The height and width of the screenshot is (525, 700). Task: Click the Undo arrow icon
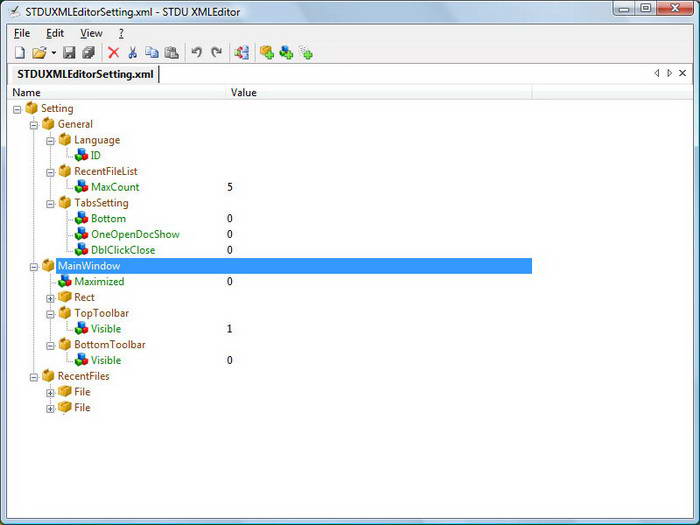196,53
